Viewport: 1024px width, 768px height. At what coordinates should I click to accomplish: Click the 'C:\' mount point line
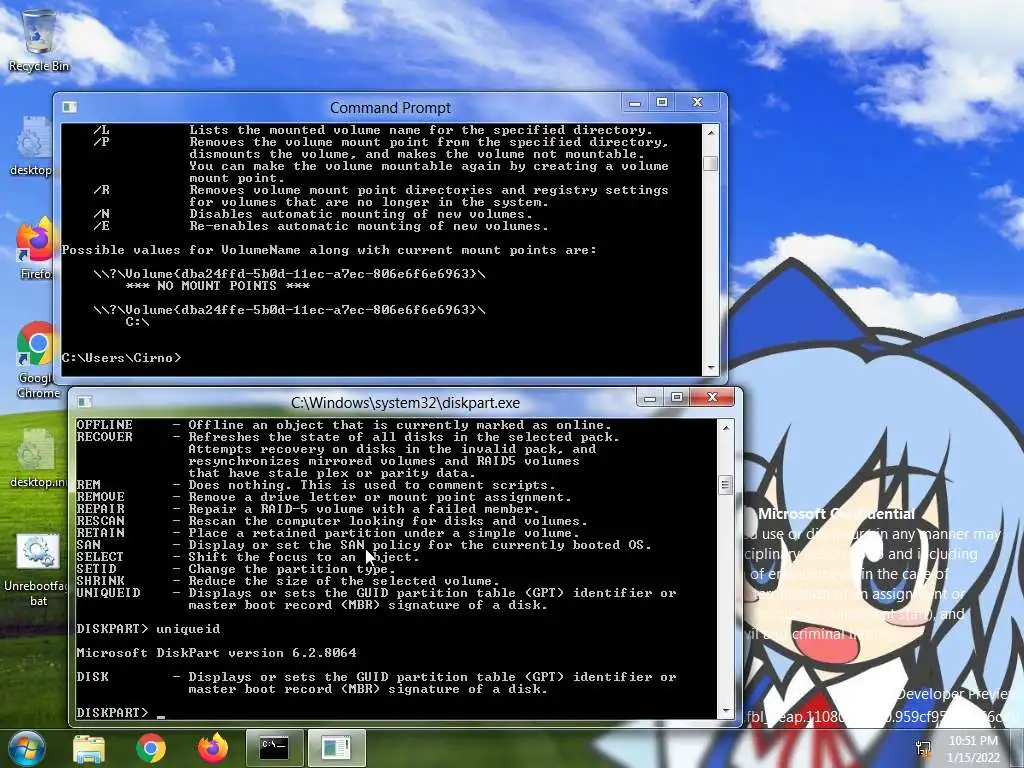click(137, 322)
